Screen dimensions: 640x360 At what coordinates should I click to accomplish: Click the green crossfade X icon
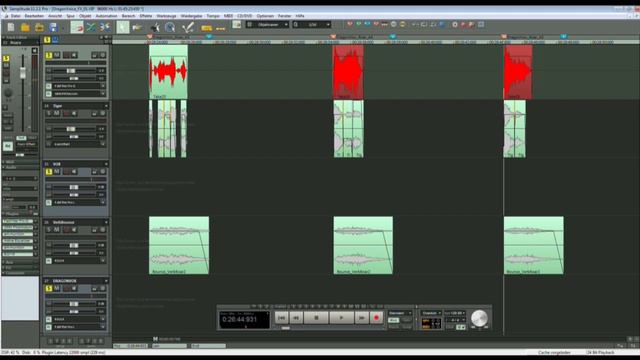point(91,27)
